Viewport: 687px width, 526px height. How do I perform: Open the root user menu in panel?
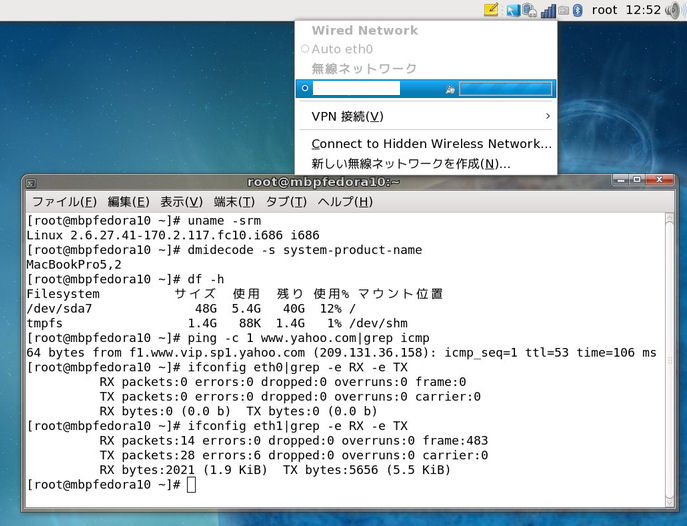tap(604, 10)
